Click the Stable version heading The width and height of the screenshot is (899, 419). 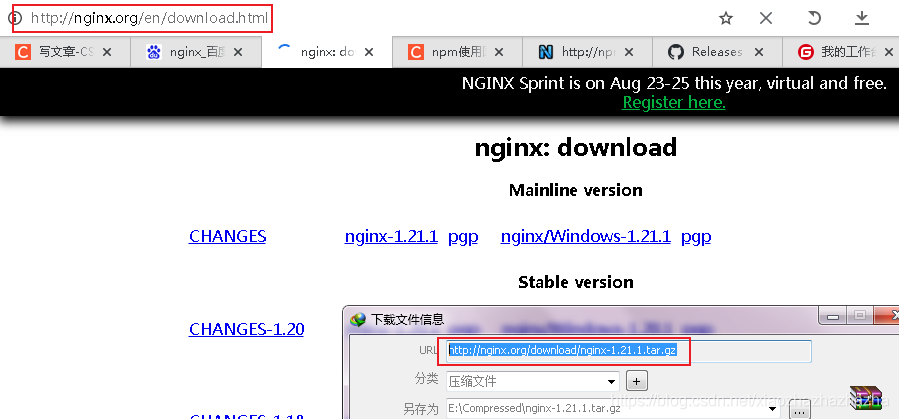point(576,282)
